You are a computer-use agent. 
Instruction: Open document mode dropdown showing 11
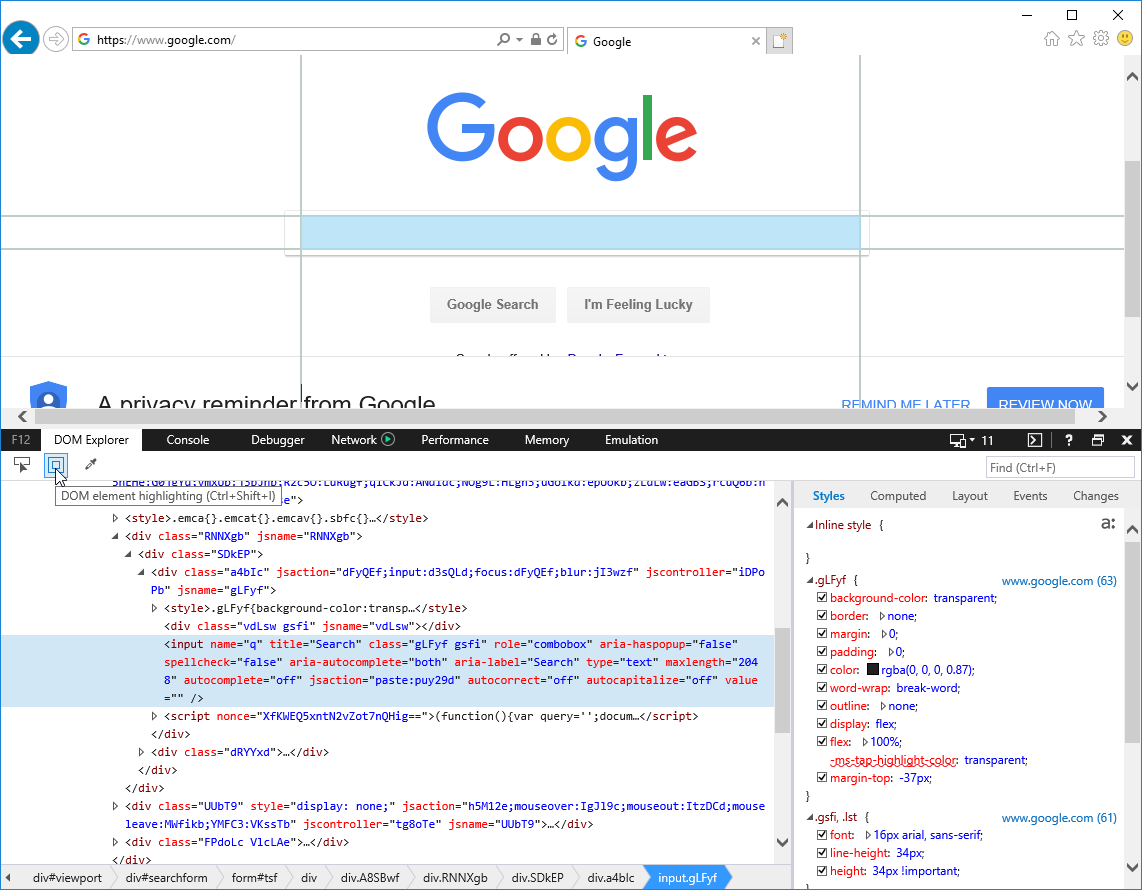(982, 440)
